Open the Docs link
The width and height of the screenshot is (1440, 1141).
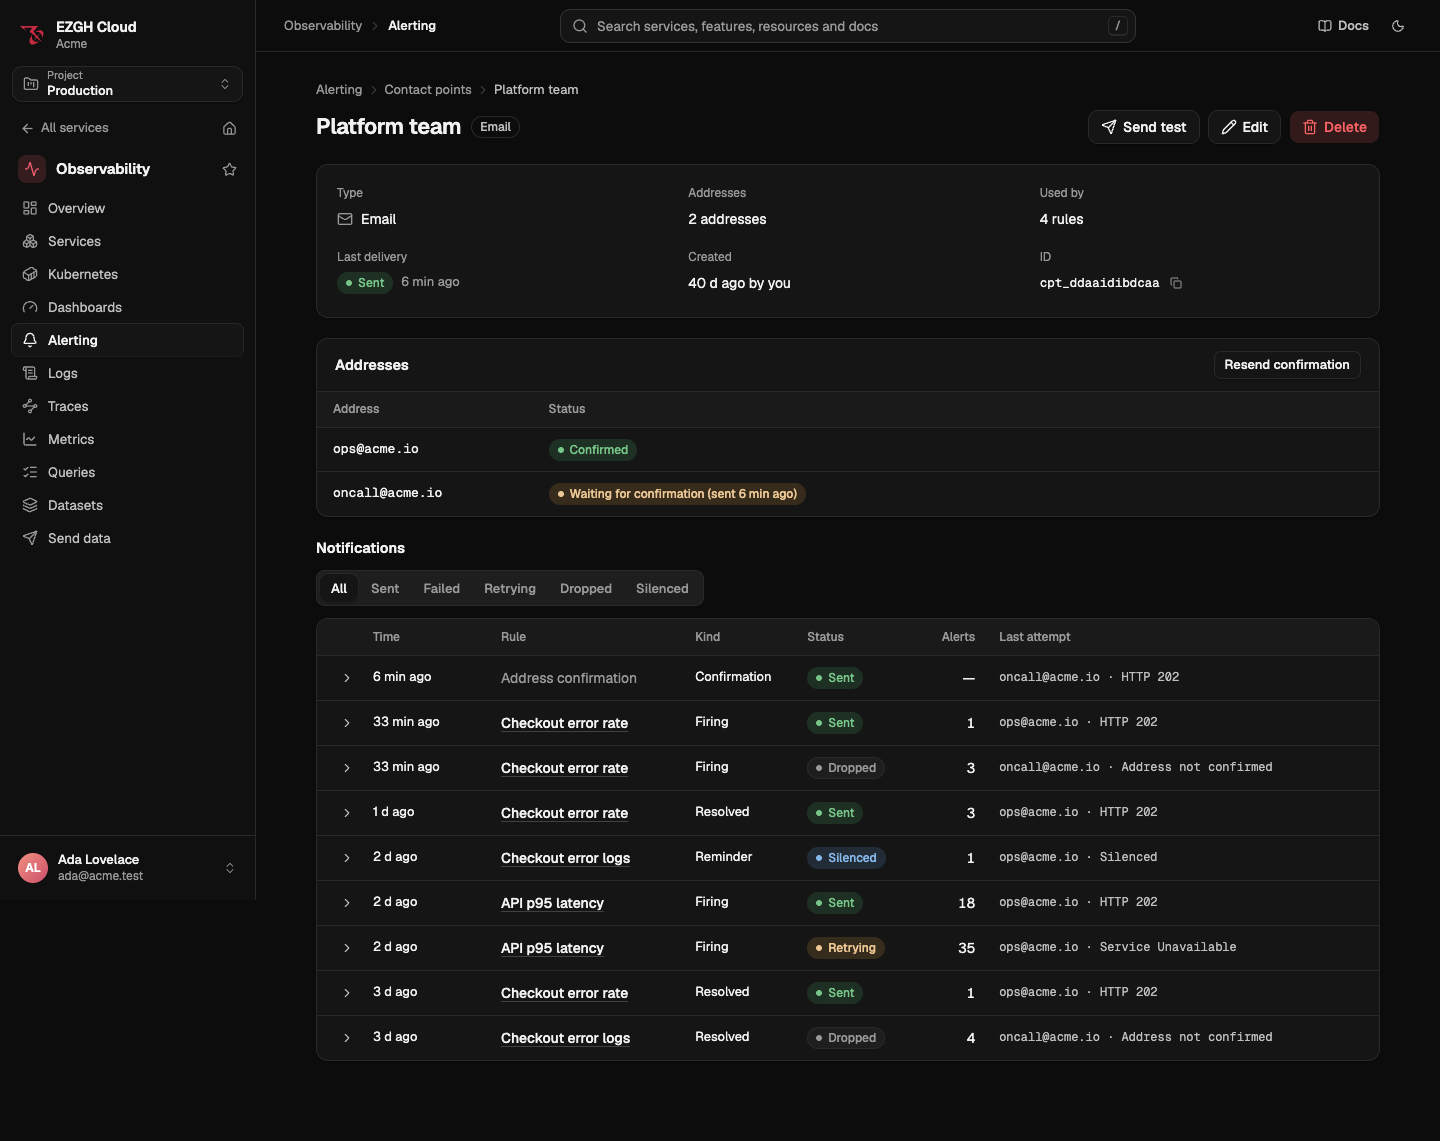click(x=1343, y=26)
